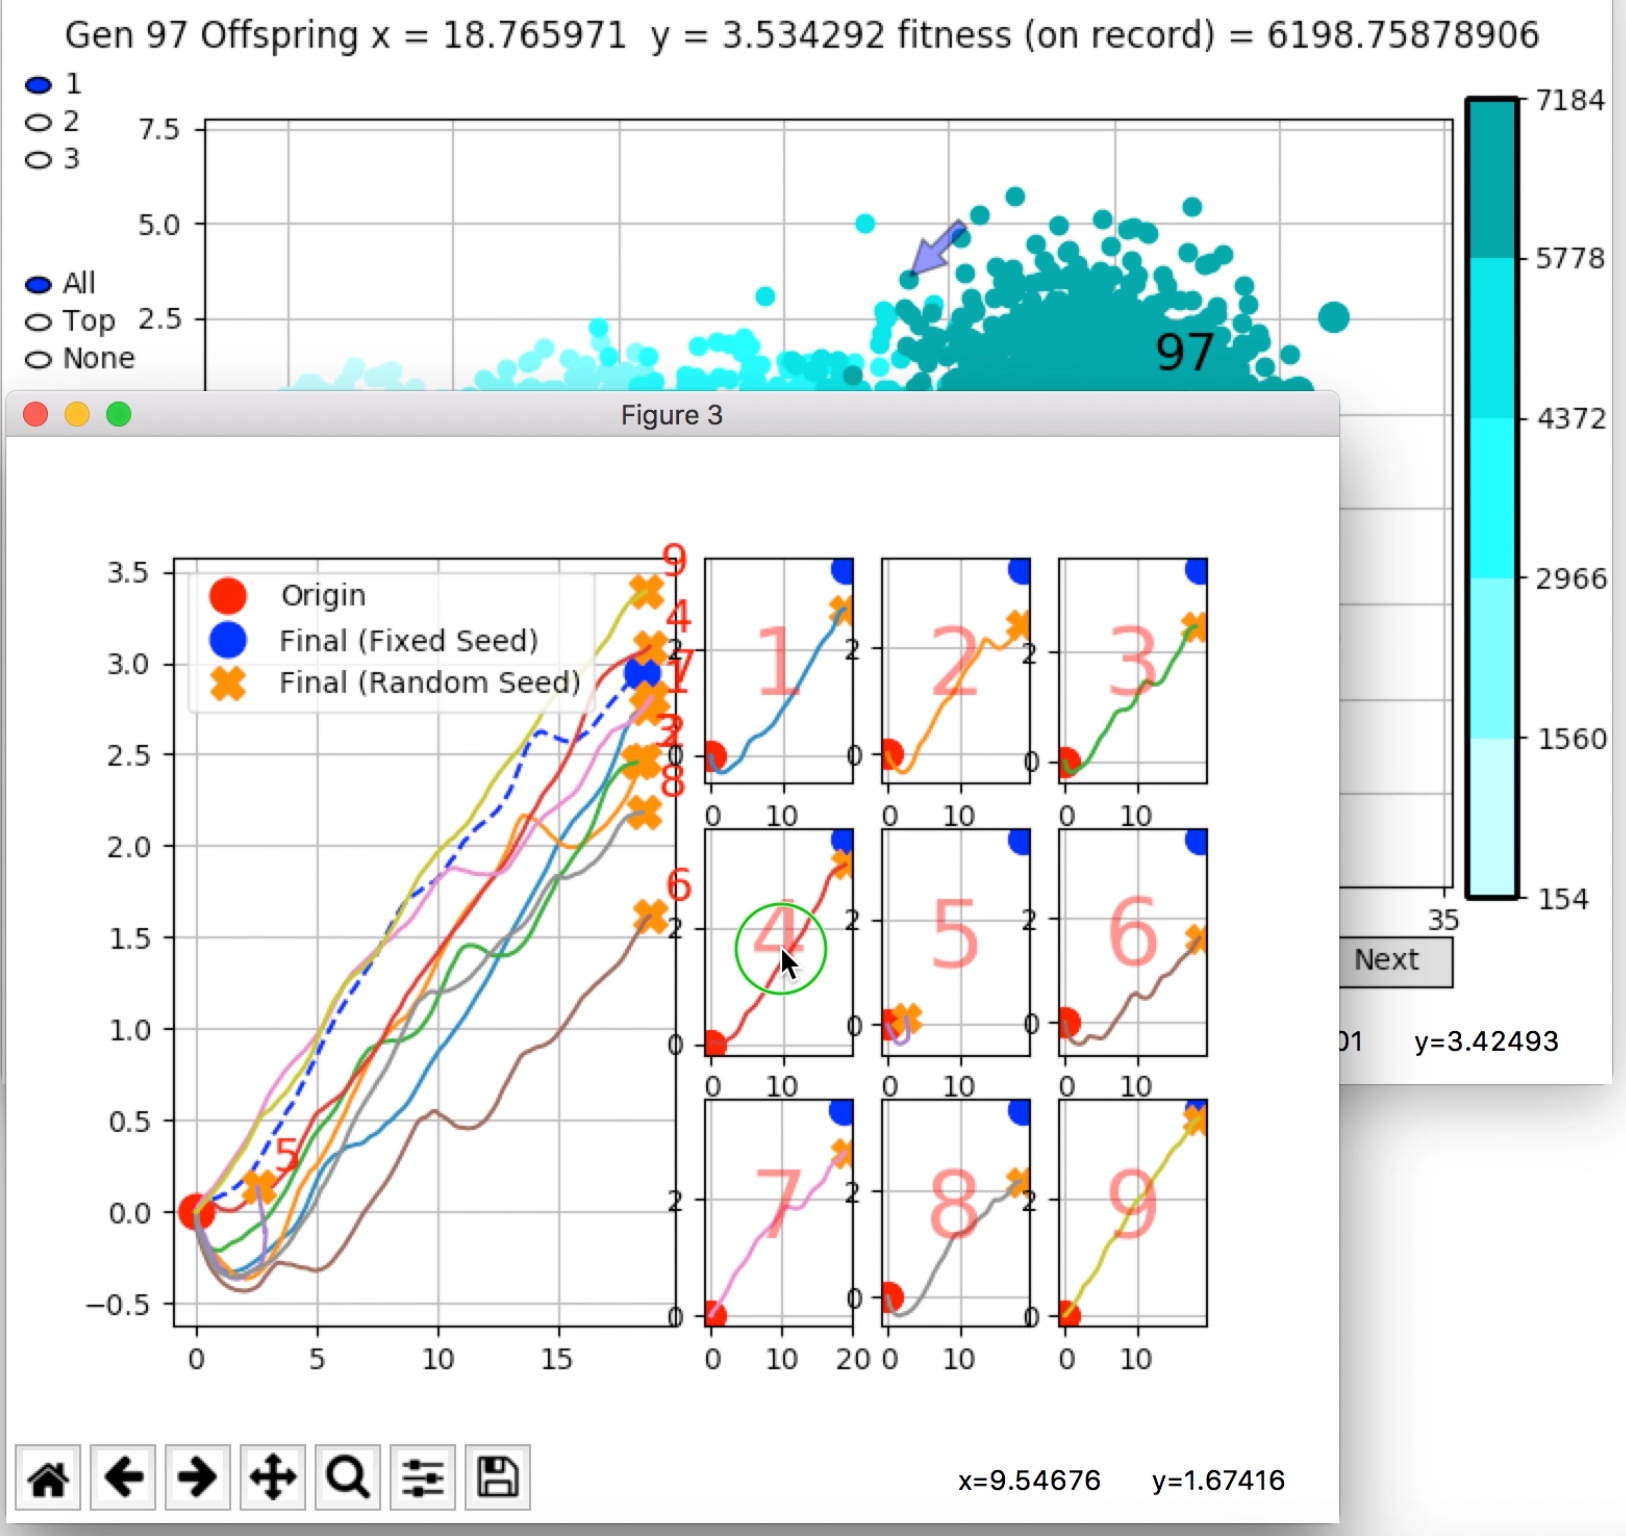Click the Forward arrow in the toolbar
The width and height of the screenshot is (1626, 1536).
point(198,1477)
